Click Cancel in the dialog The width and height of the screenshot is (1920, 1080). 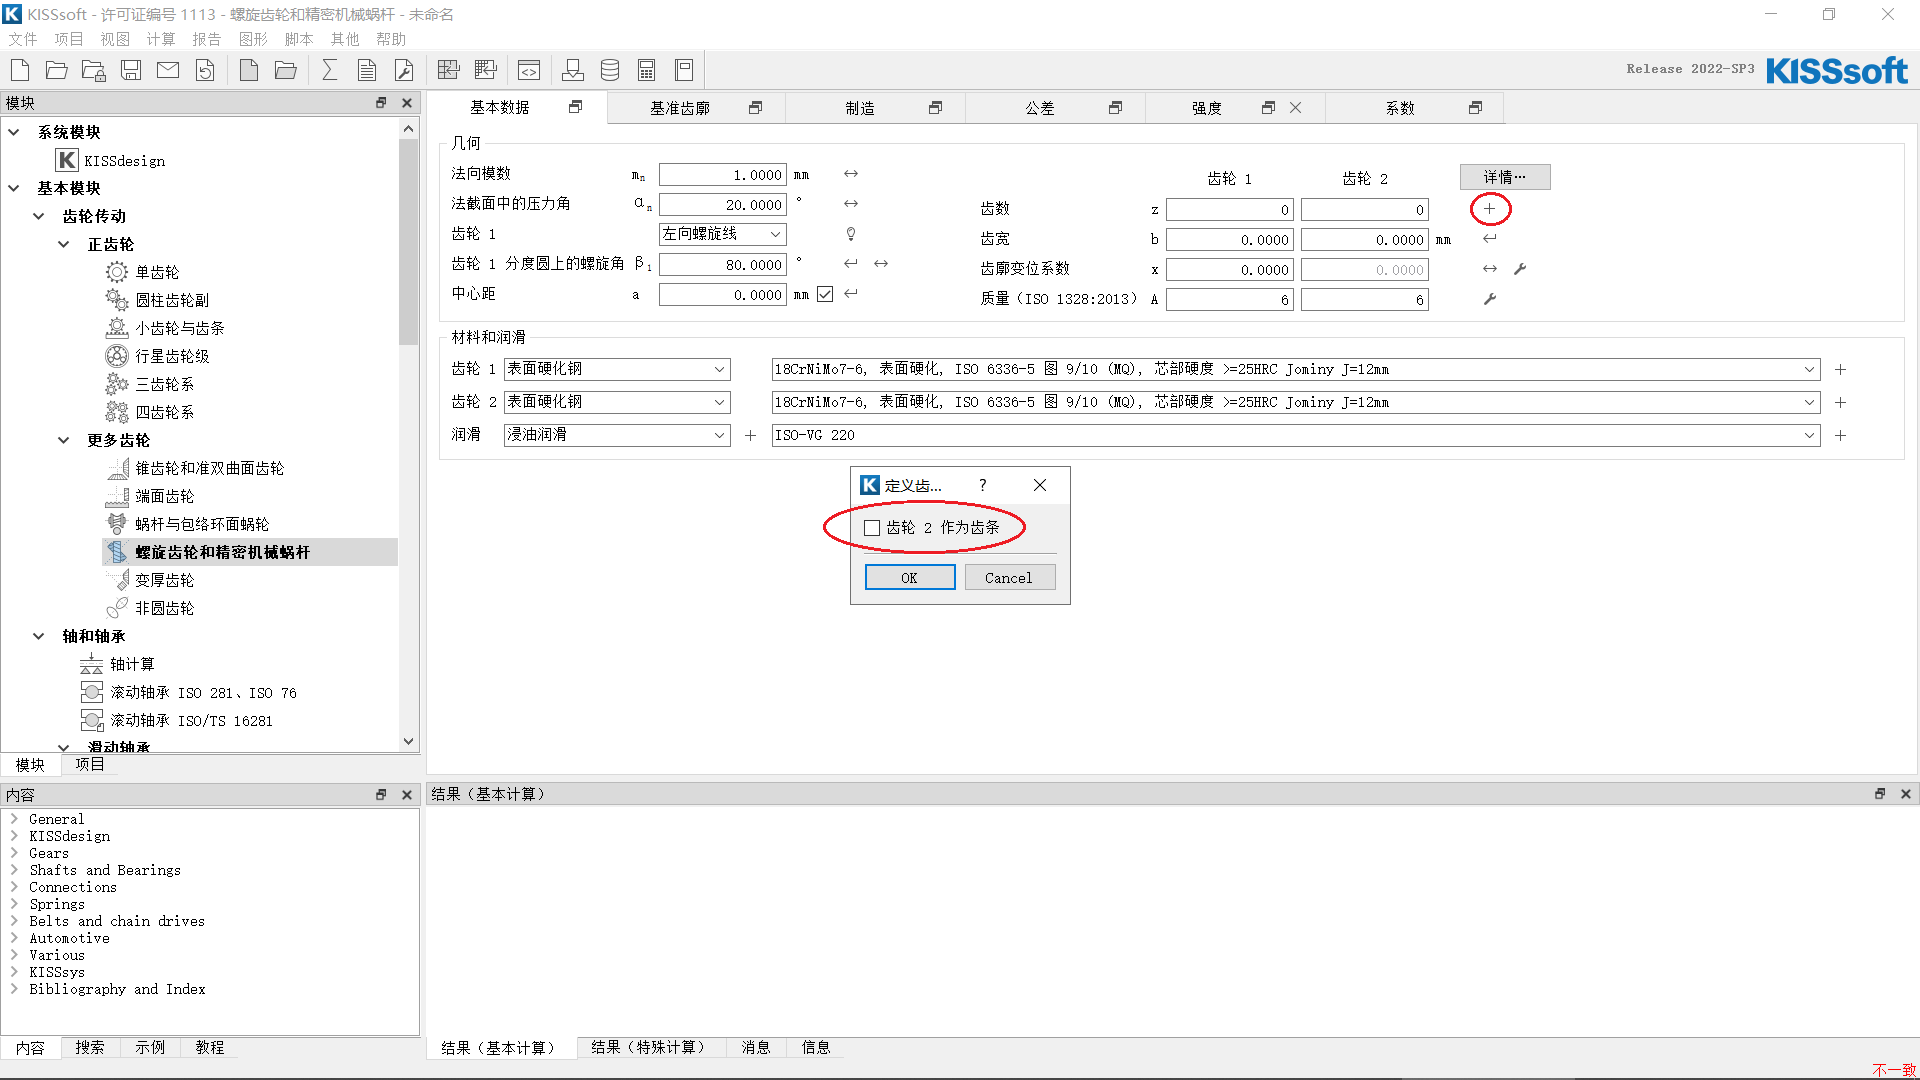pos(1009,578)
